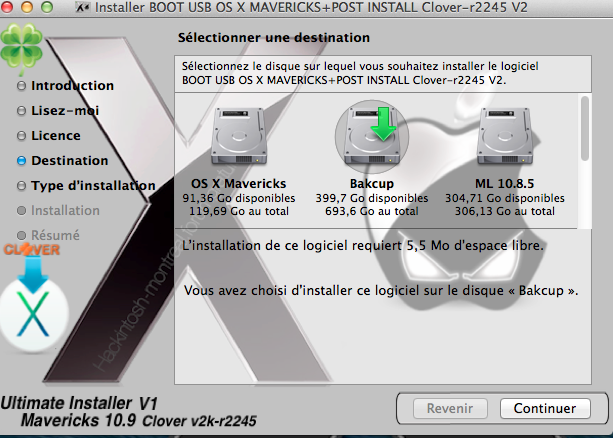Zoom the window with the green button
Screen dimensions: 613x438
pos(47,7)
